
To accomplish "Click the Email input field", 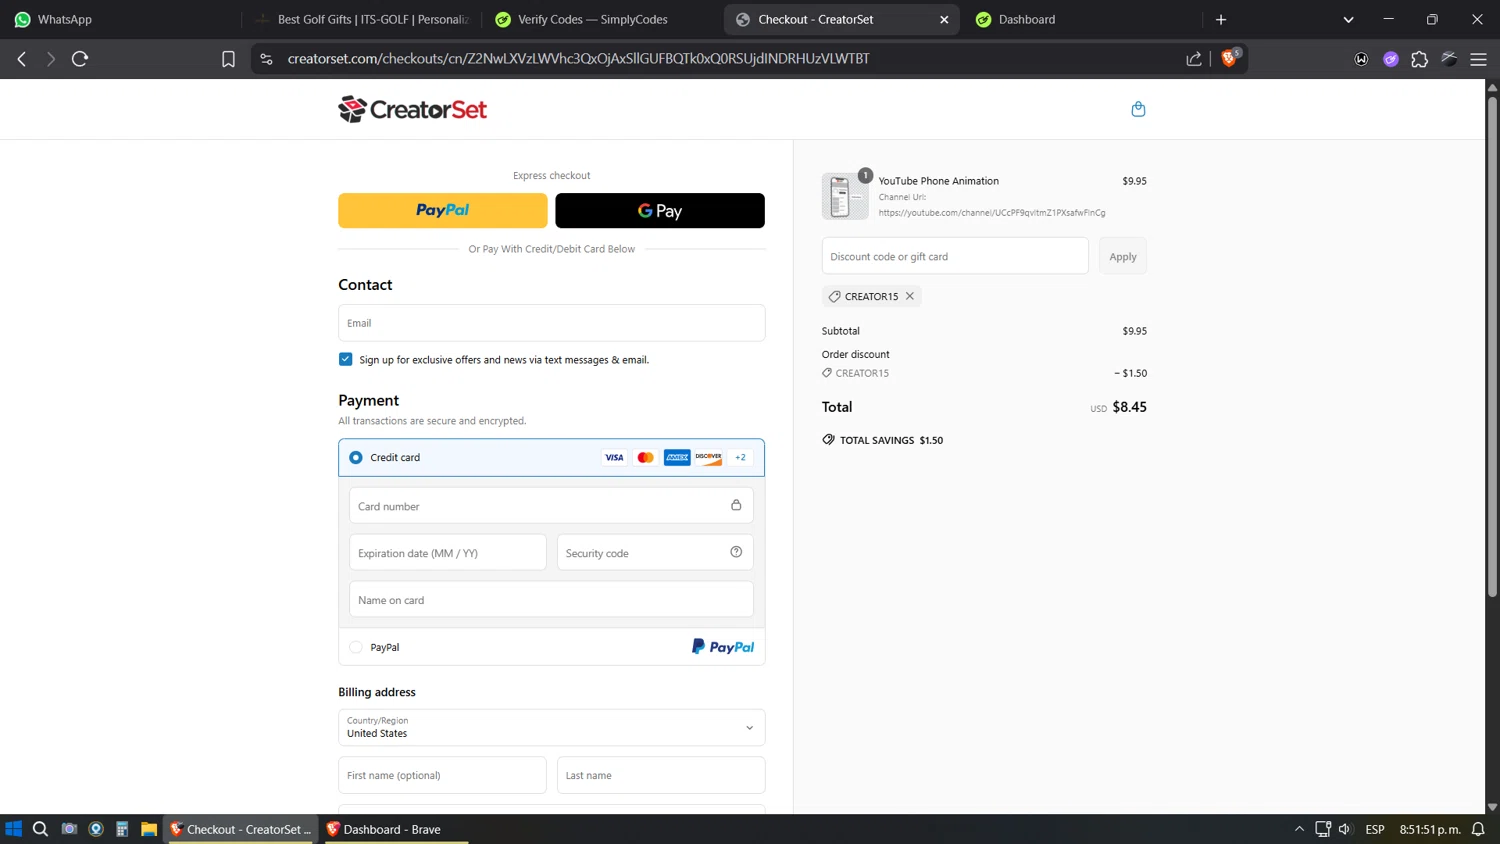I will pos(552,323).
